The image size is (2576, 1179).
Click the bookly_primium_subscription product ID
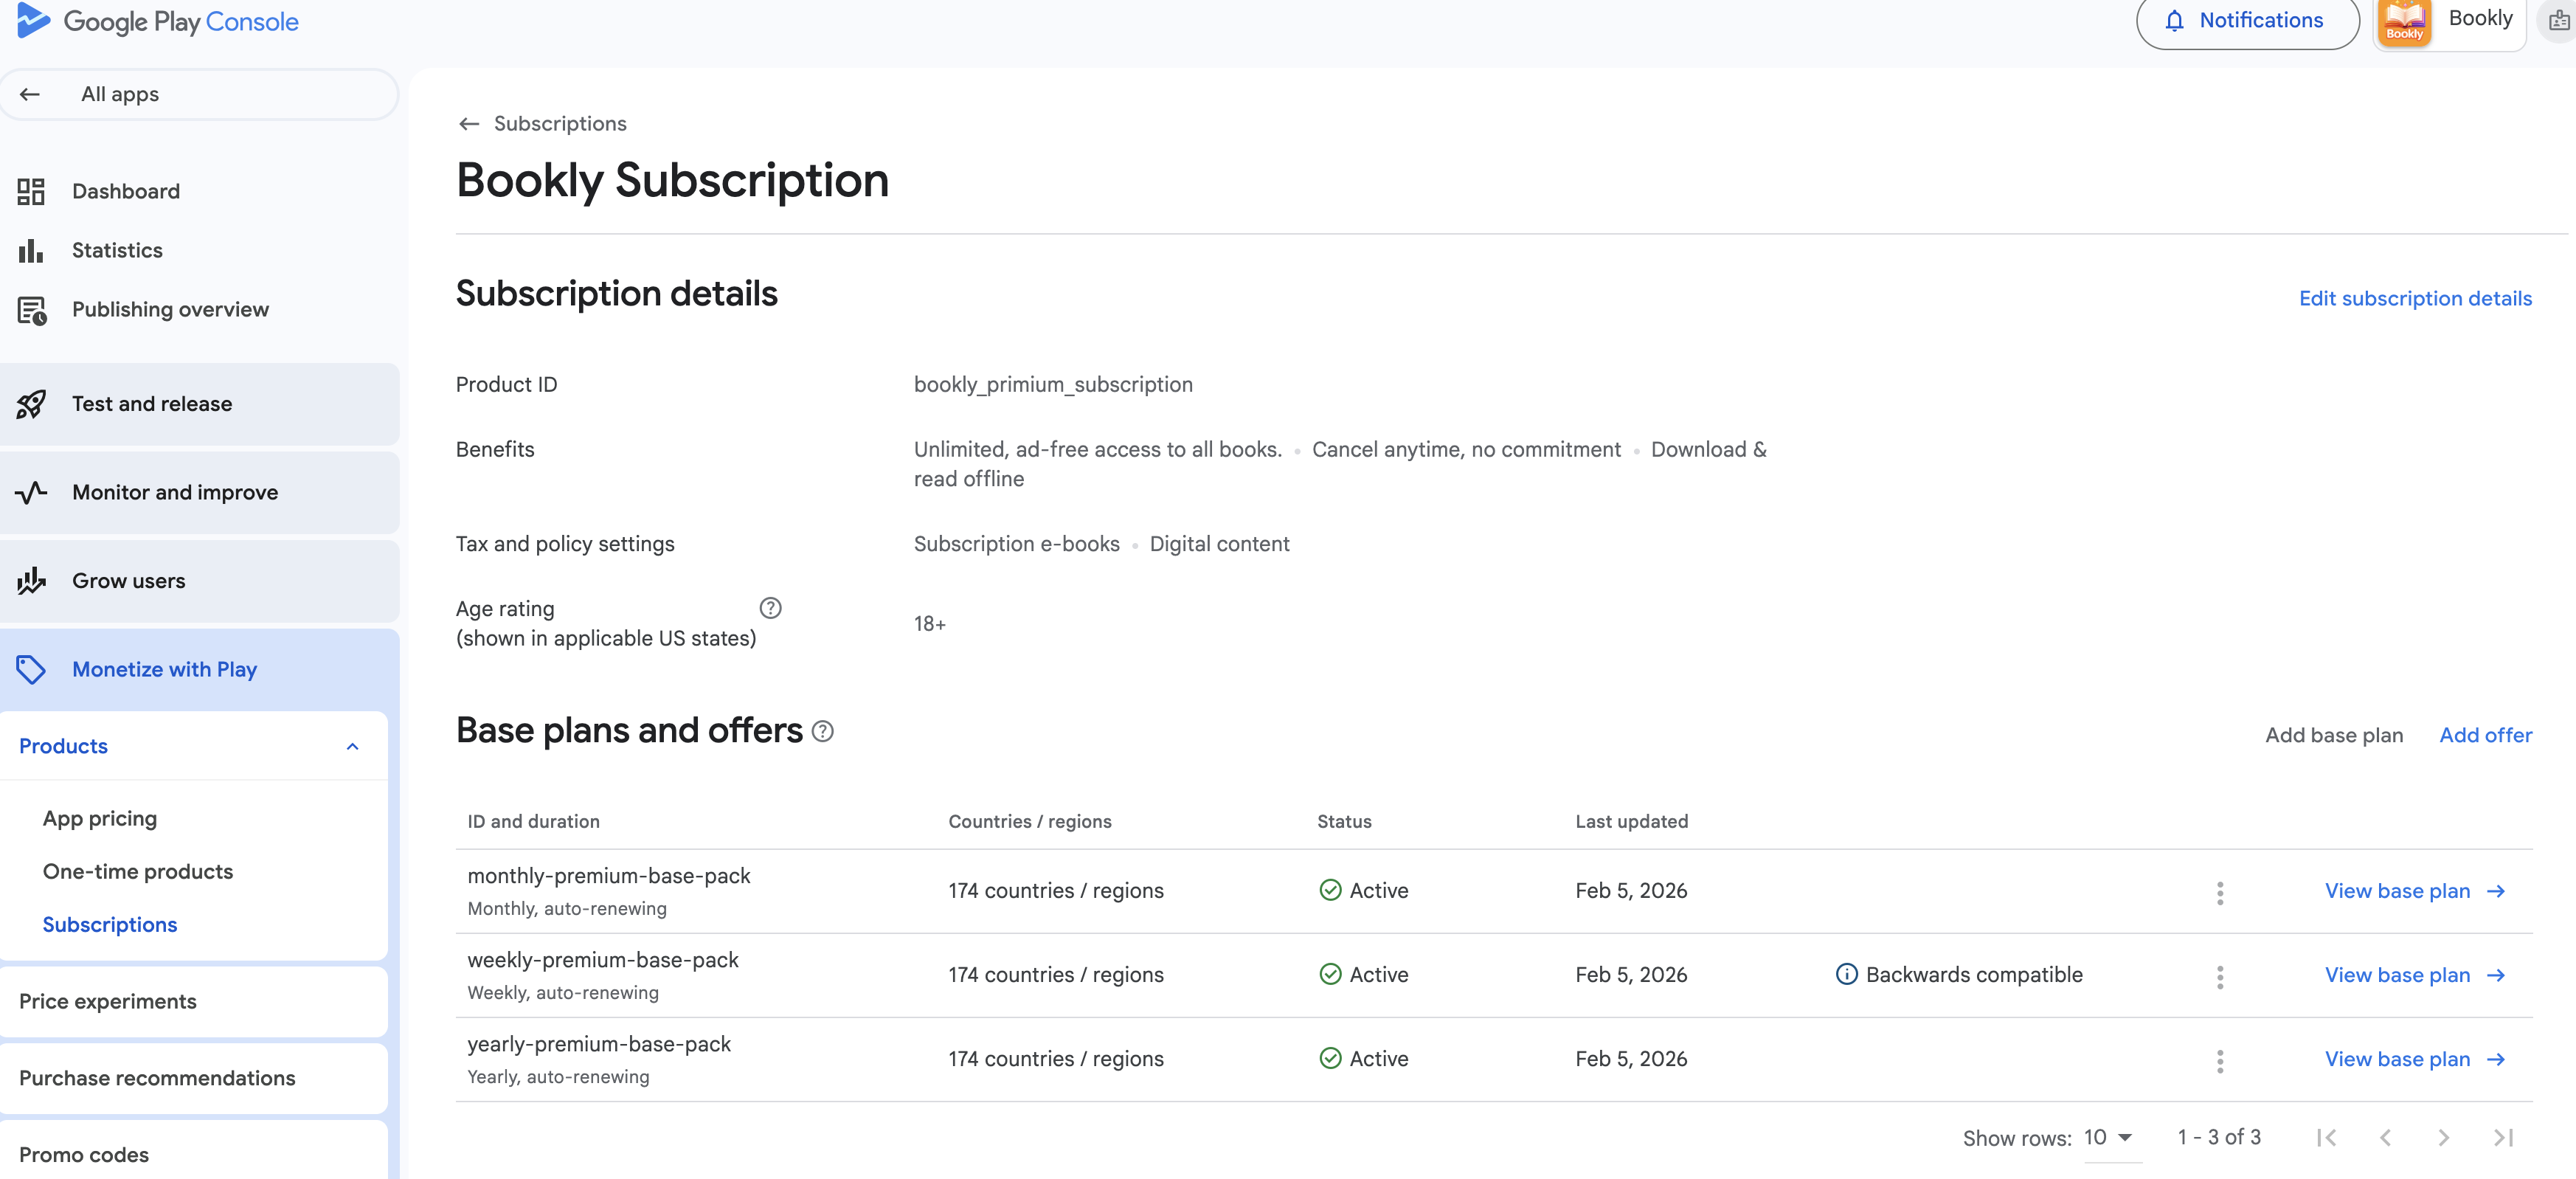[1053, 385]
